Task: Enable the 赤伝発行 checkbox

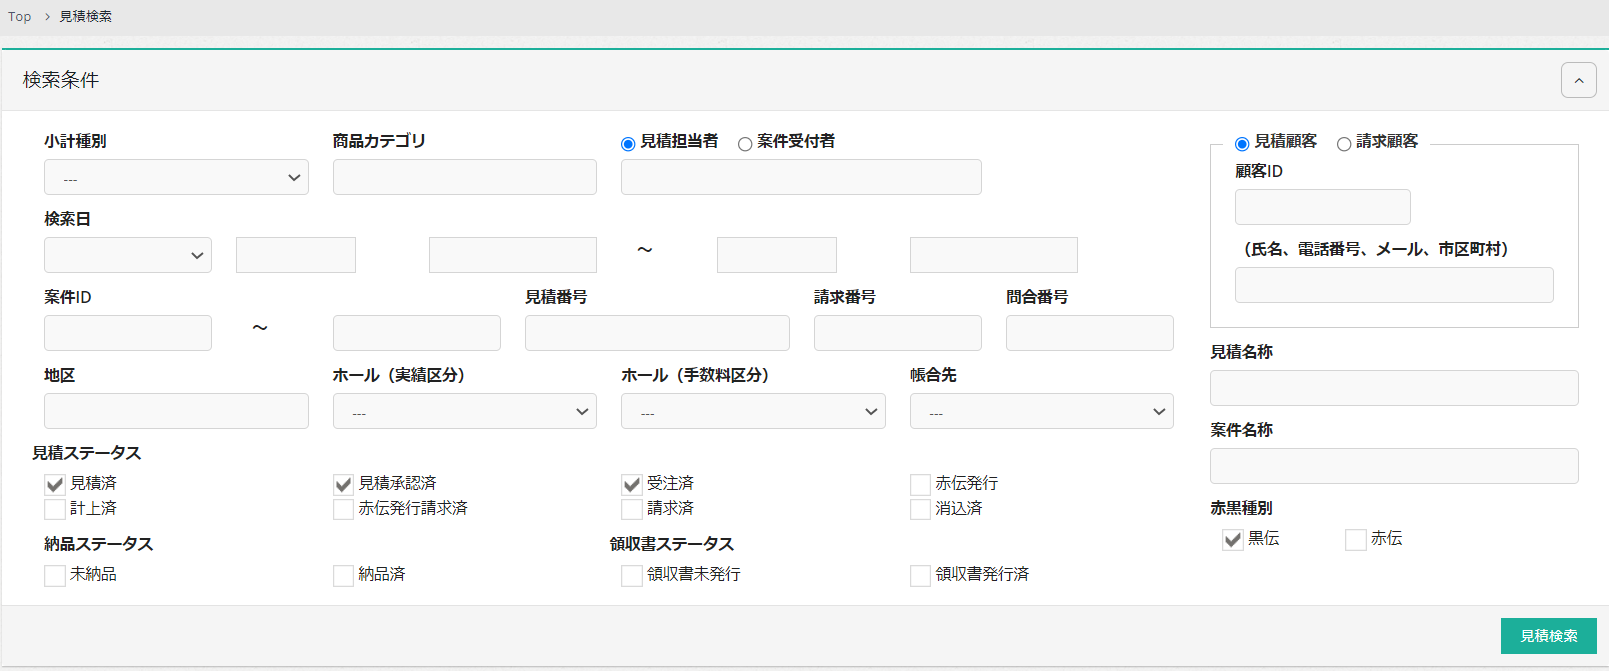Action: pyautogui.click(x=920, y=485)
